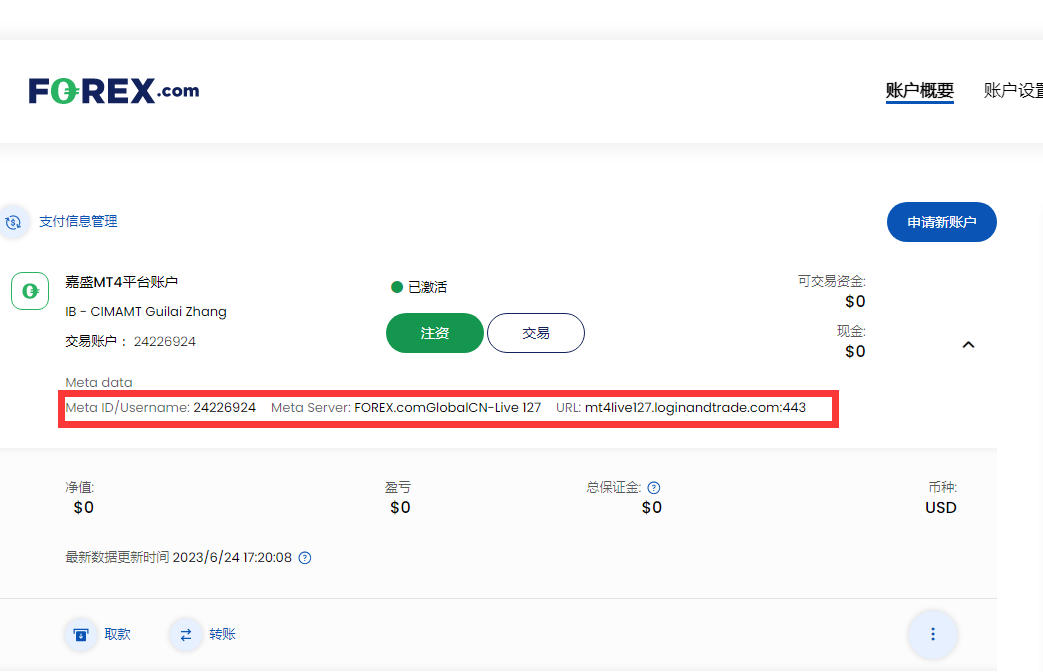Click the trading account number 24226924
The height and width of the screenshot is (672, 1043).
click(165, 342)
